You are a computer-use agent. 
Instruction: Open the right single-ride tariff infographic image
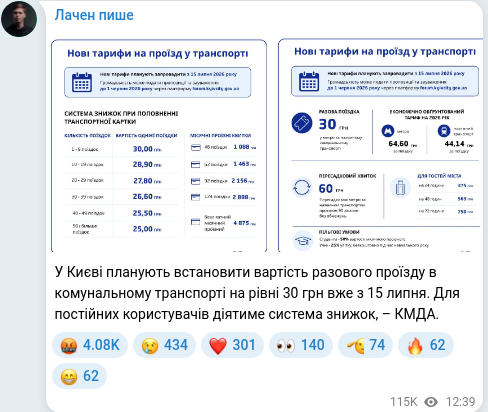tap(380, 145)
